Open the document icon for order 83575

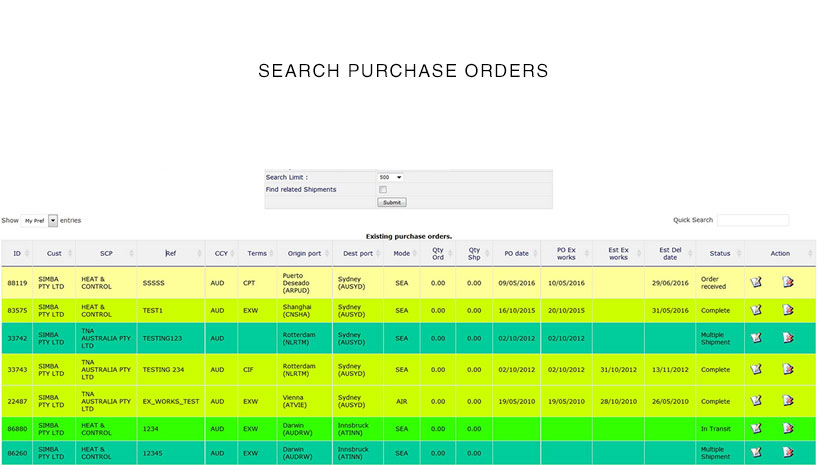pos(788,310)
